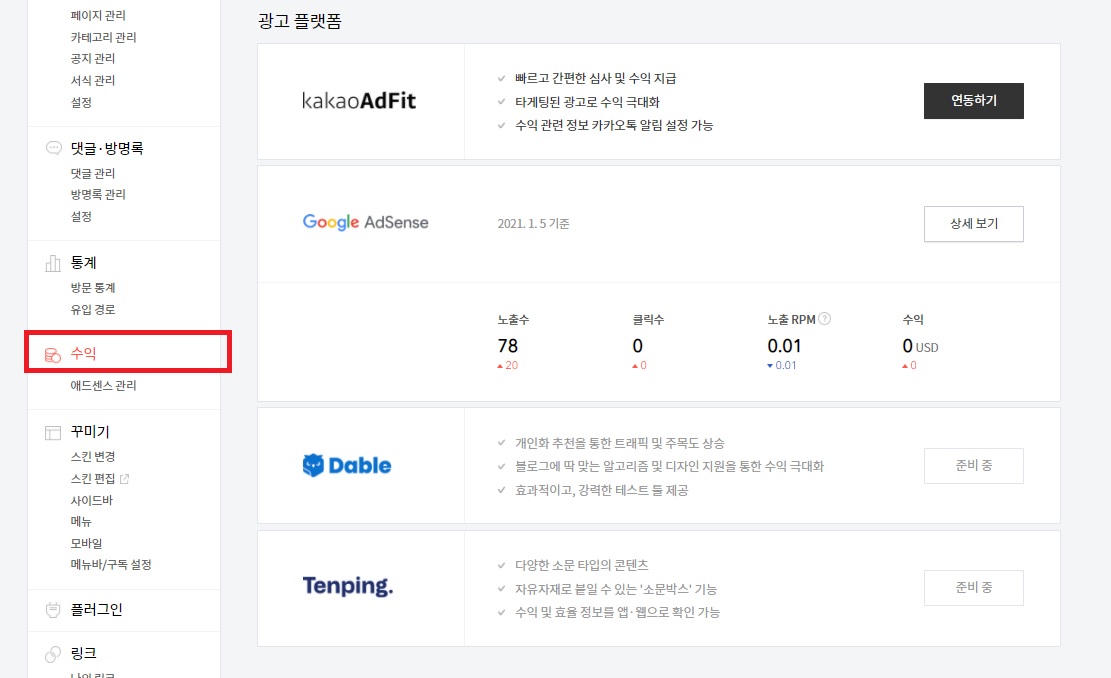Open 카테고리 관리 in the sidebar
The width and height of the screenshot is (1111, 678).
click(x=103, y=38)
